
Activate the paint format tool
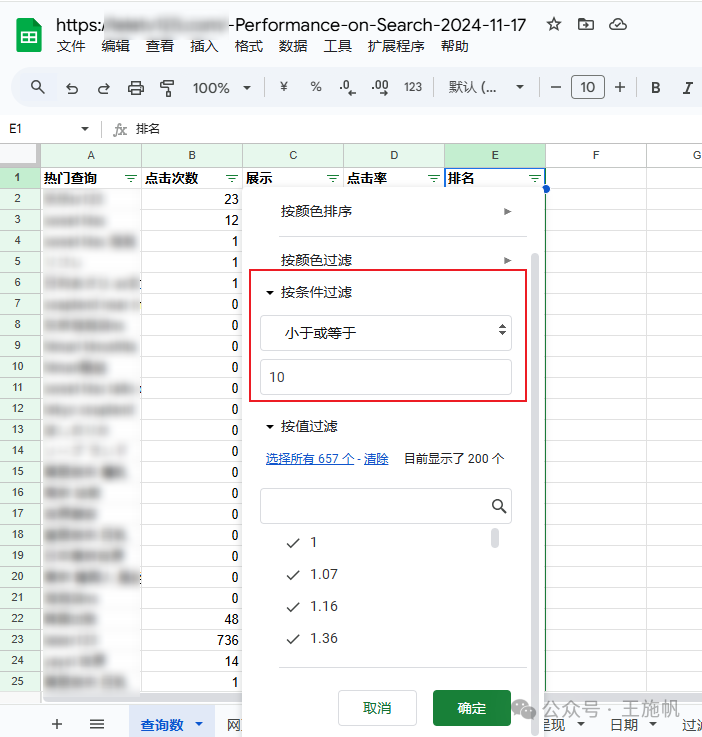[167, 88]
